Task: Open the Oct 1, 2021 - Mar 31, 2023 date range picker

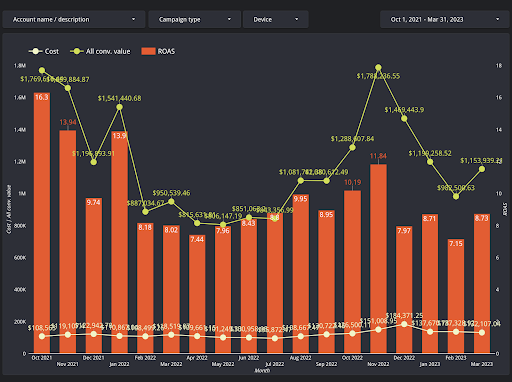Action: click(445, 19)
